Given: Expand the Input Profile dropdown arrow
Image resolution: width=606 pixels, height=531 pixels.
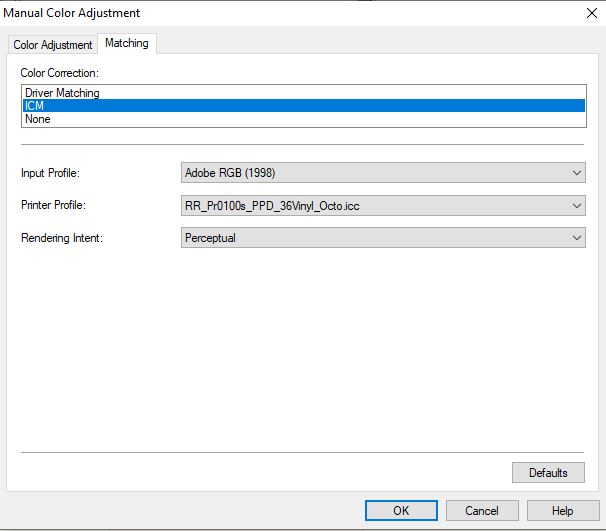Looking at the screenshot, I should click(x=576, y=173).
